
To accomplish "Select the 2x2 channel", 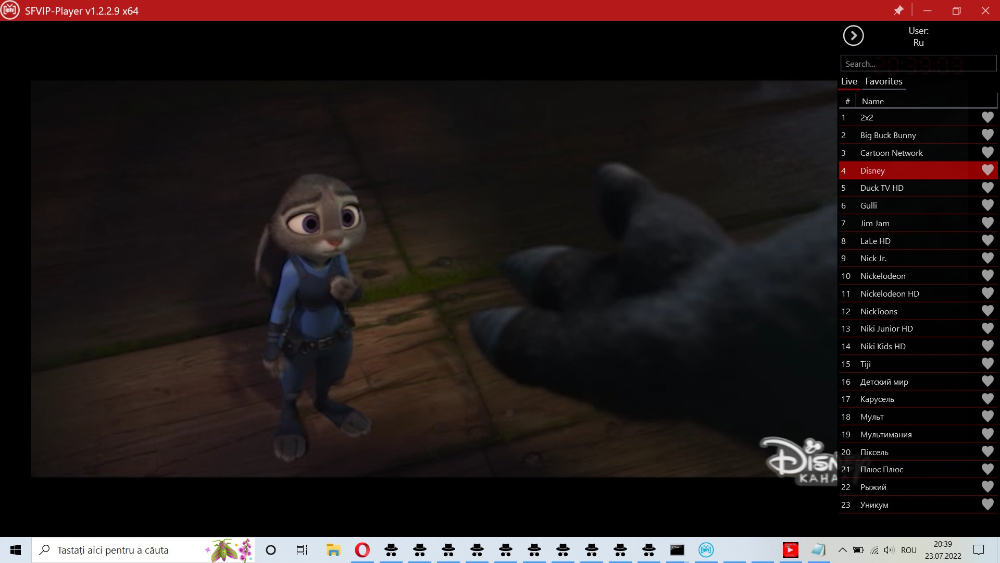I will [917, 117].
